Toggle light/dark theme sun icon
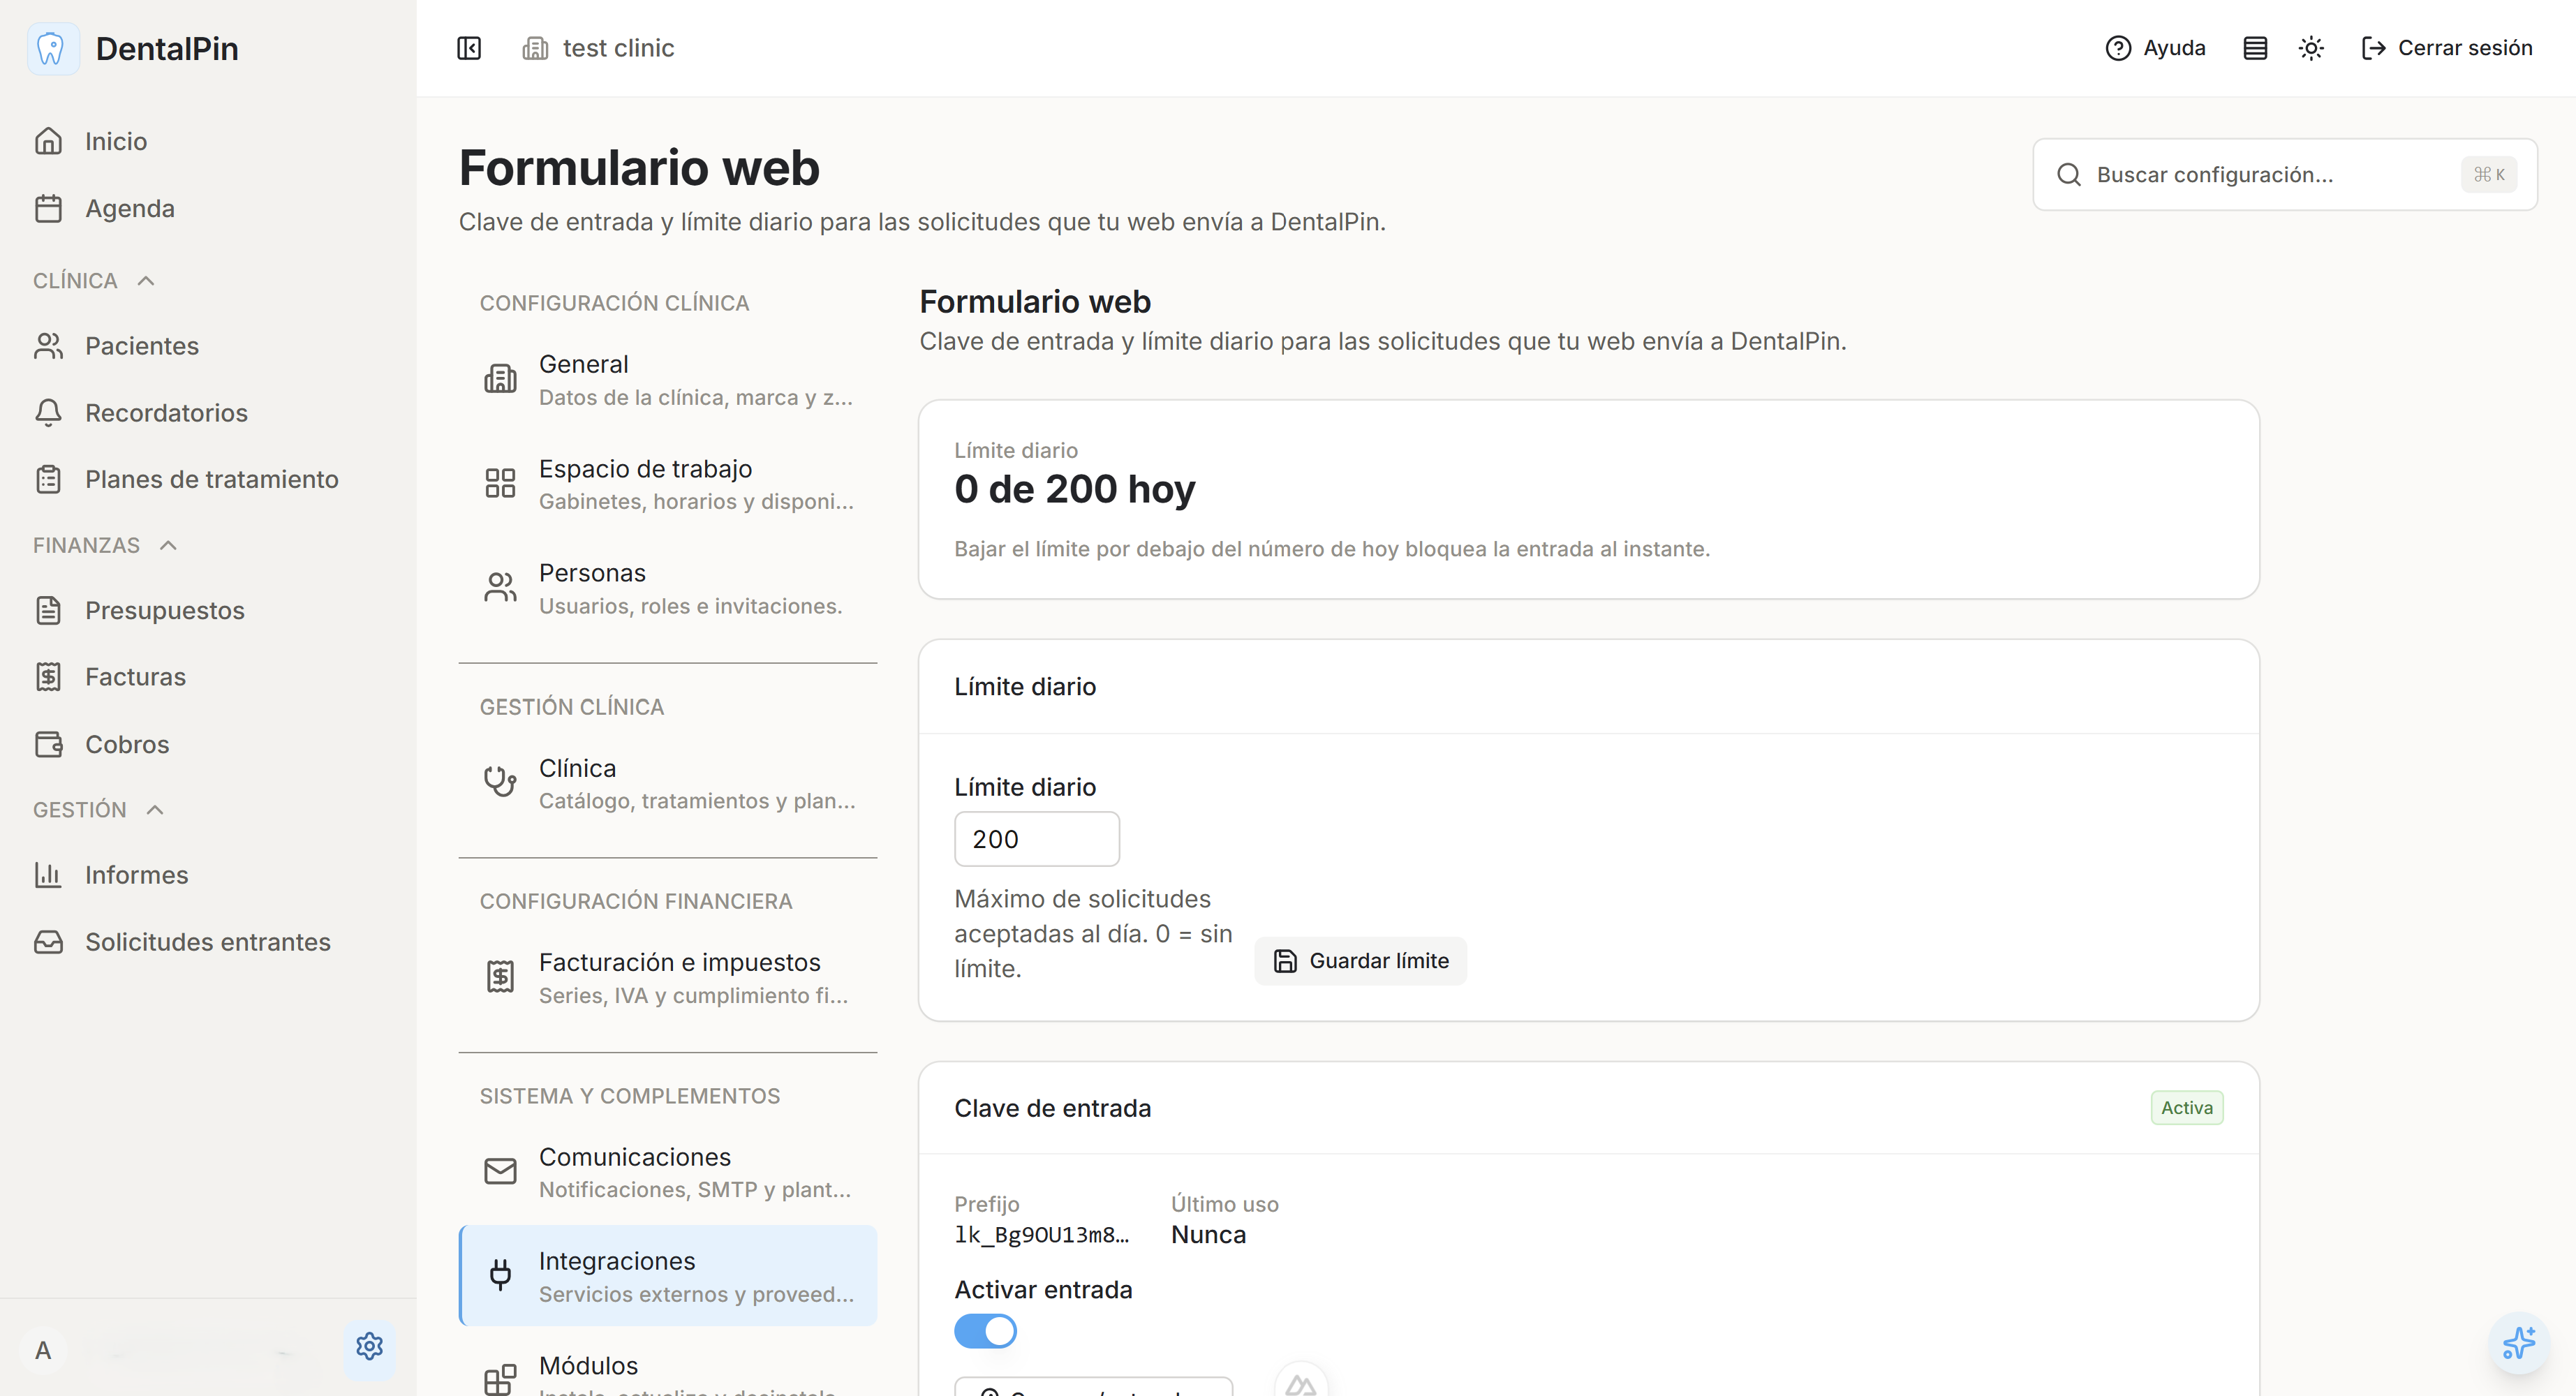Screen dimensions: 2576x1396 (2311, 48)
